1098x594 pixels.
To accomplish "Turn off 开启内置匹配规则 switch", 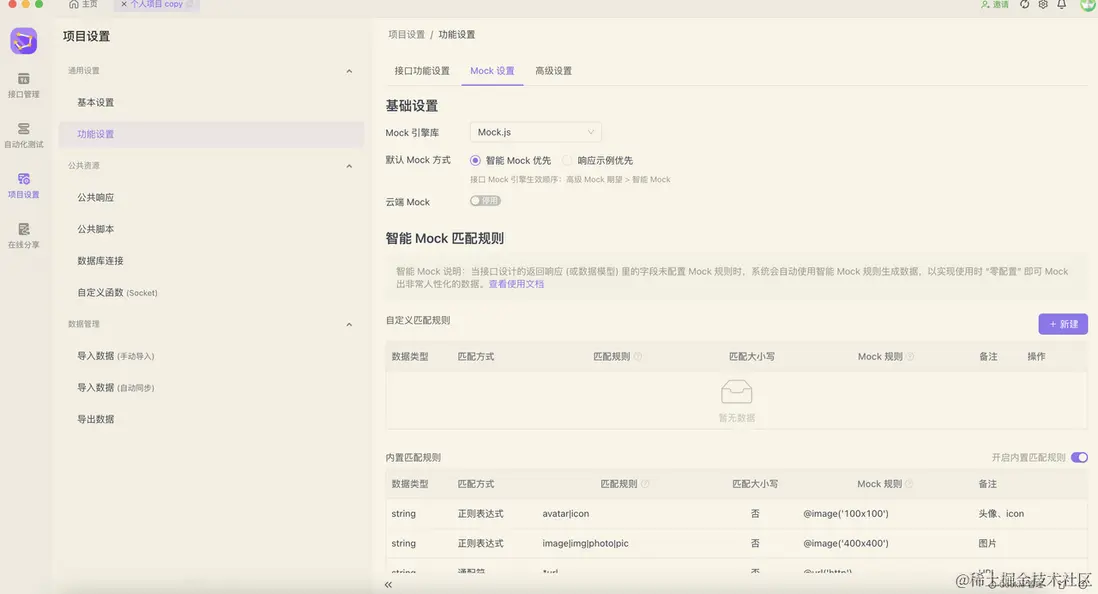I will tap(1079, 457).
